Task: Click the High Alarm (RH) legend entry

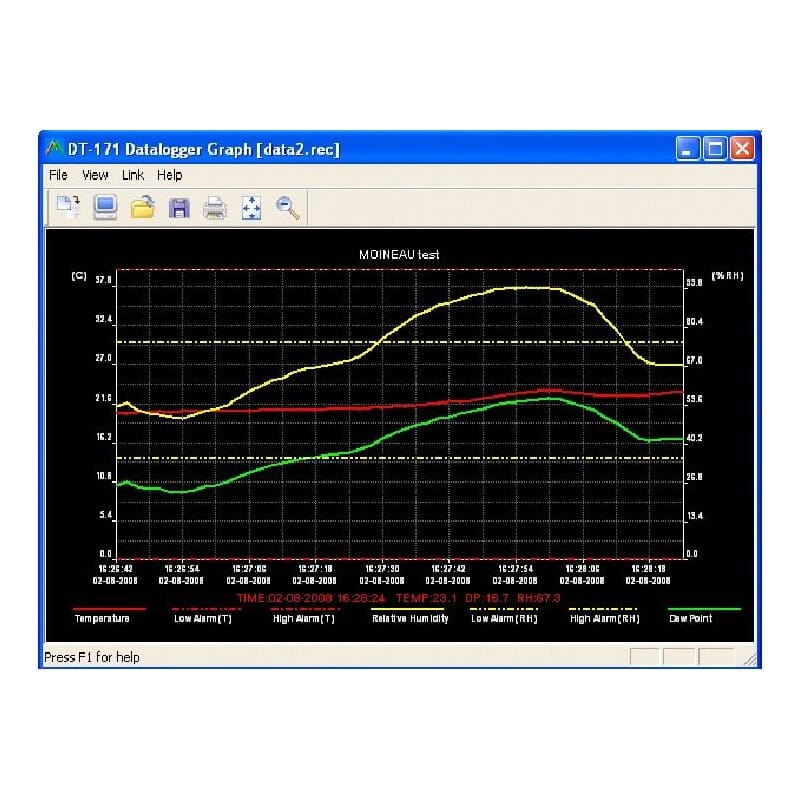Action: pyautogui.click(x=604, y=618)
